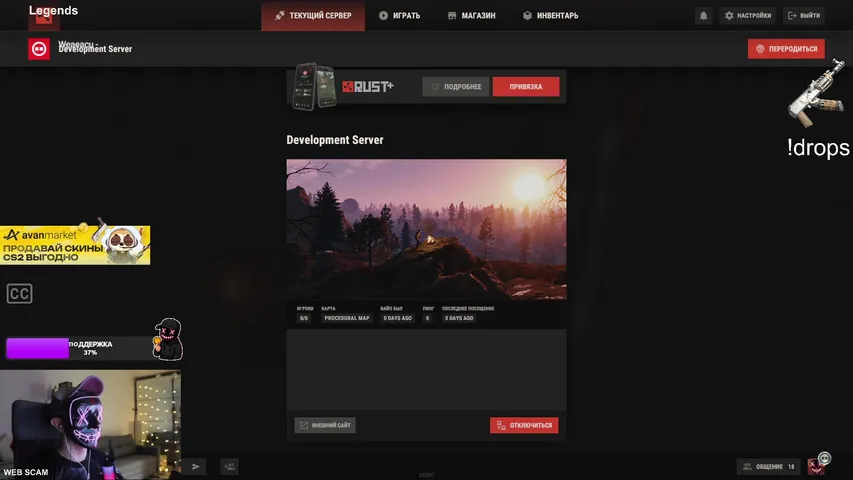Click the ping value 0
The width and height of the screenshot is (853, 480).
coord(427,318)
